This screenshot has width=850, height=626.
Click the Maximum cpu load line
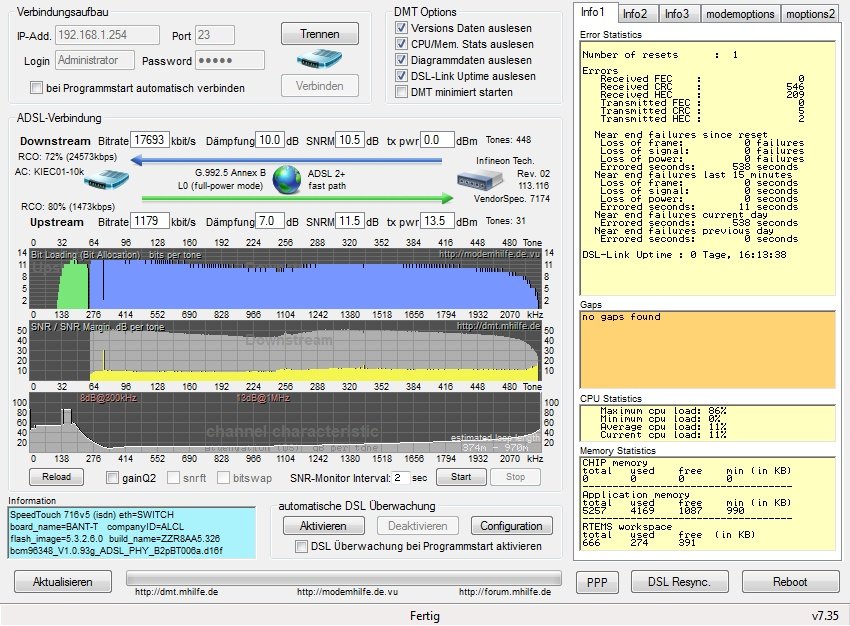point(663,411)
